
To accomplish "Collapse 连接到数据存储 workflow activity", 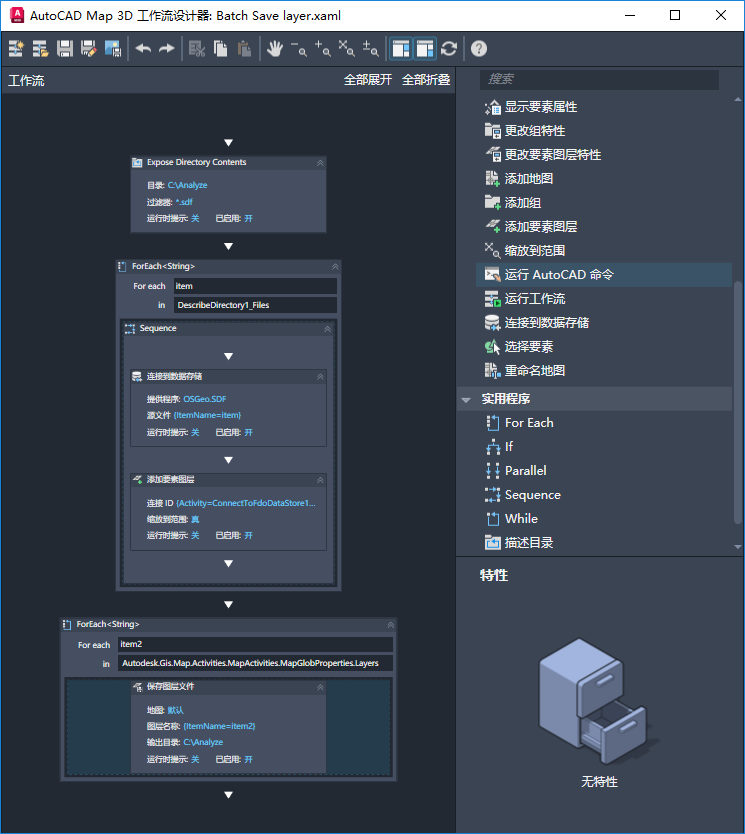I will (x=320, y=377).
